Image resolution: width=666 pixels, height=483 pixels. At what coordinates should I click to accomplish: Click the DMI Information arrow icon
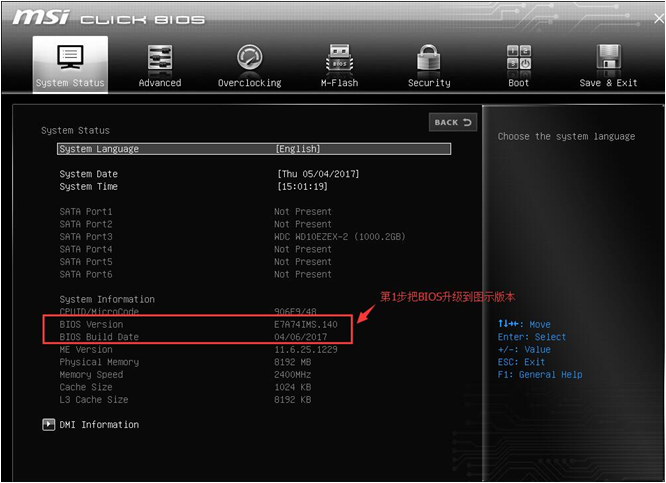[x=48, y=424]
